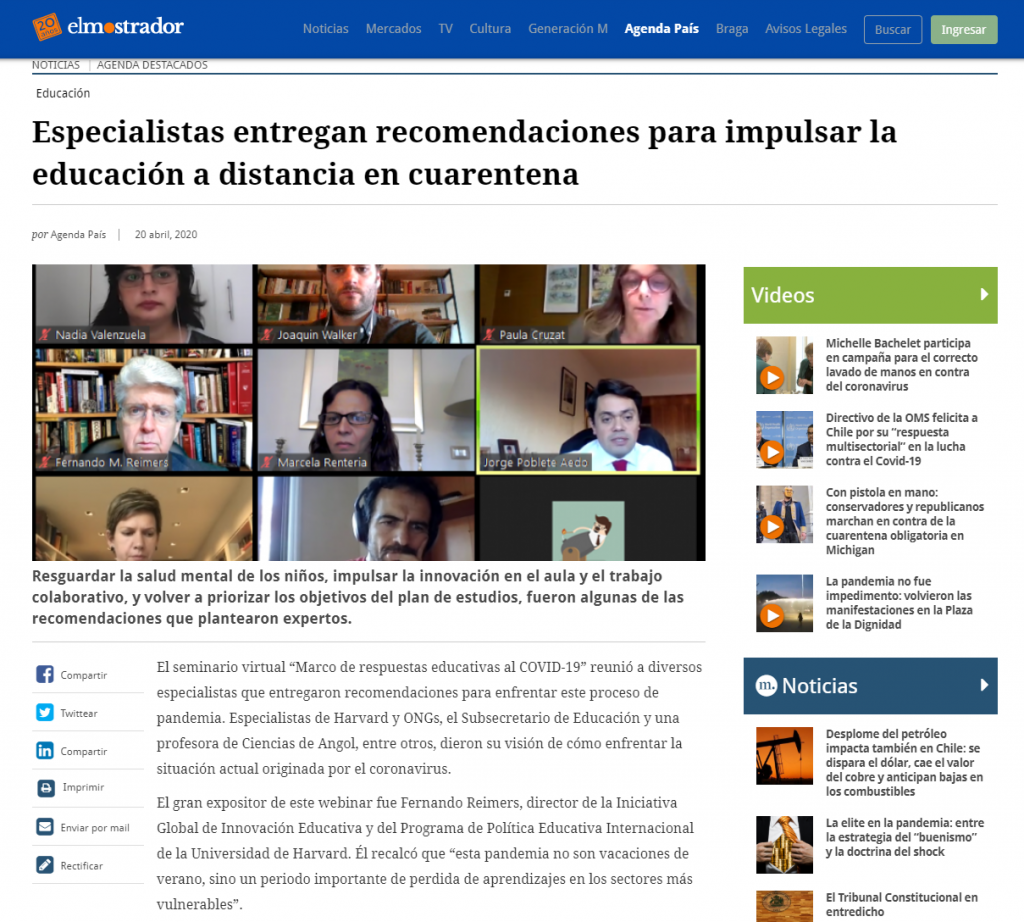Click the NOTICIAS breadcrumb link
1024x922 pixels.
[56, 65]
